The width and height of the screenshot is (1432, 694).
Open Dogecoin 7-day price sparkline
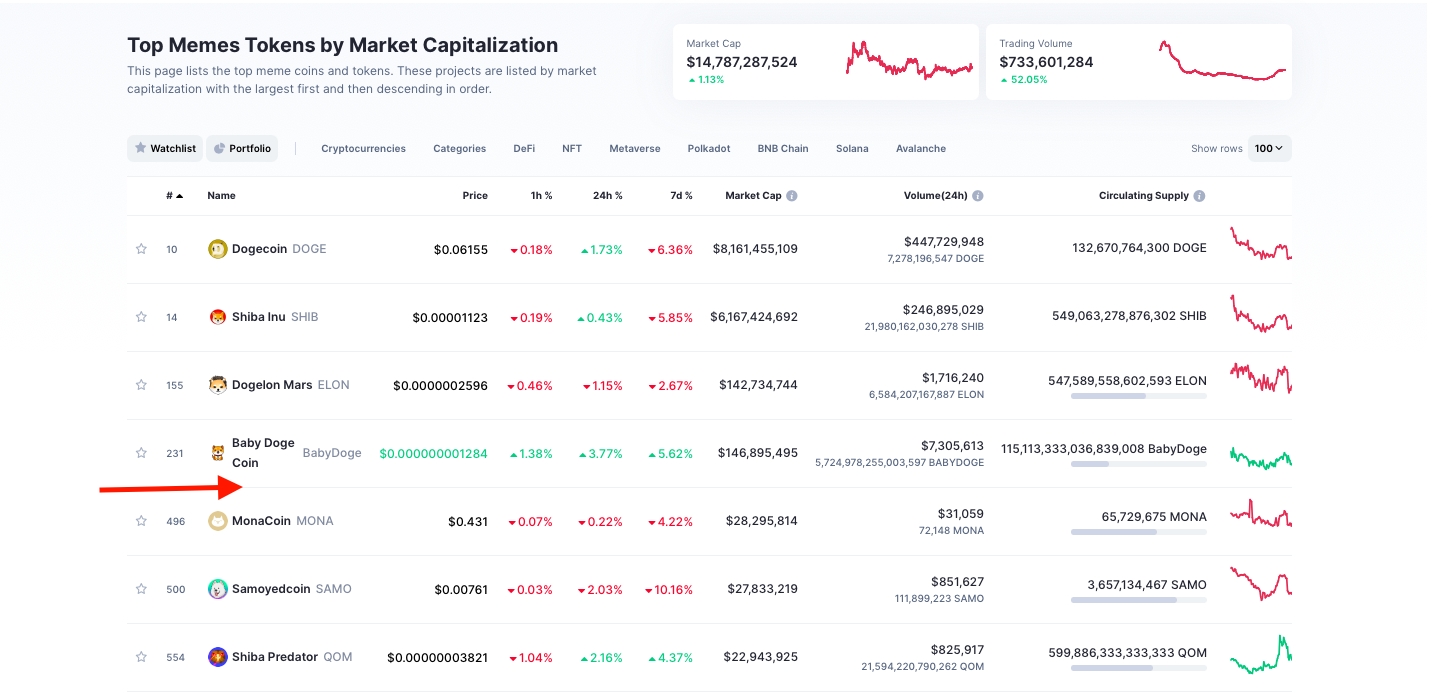[x=1261, y=244]
